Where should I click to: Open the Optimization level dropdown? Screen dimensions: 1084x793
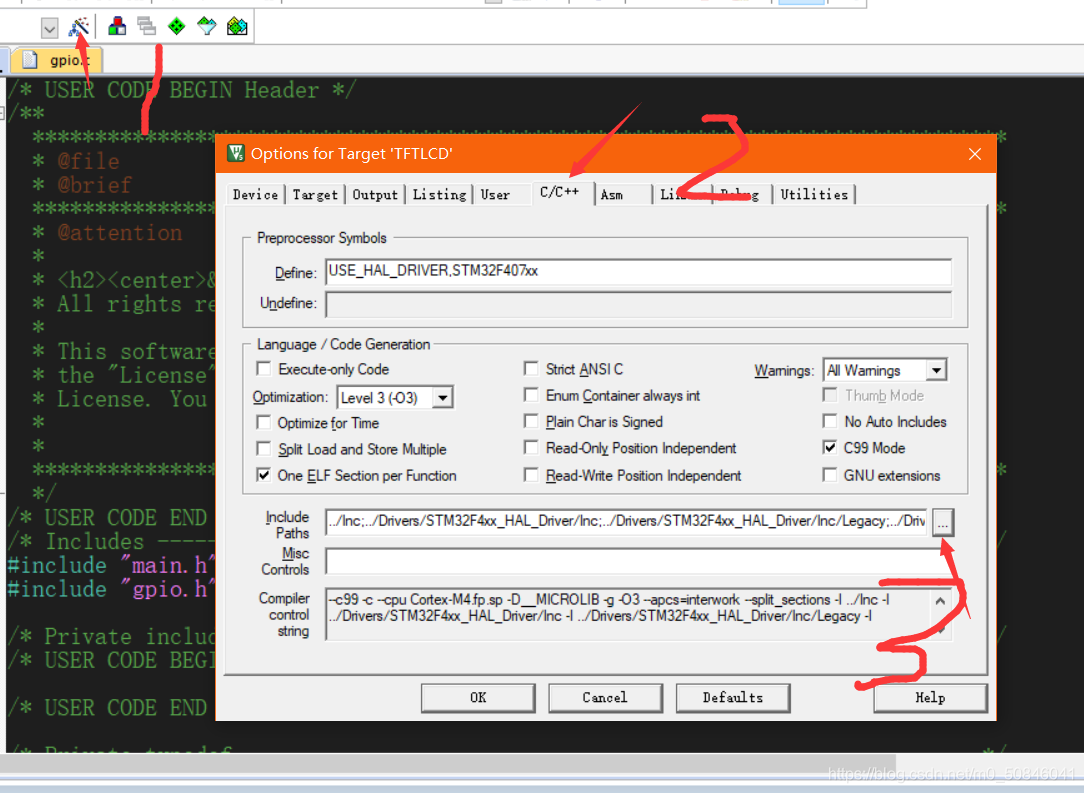pyautogui.click(x=442, y=398)
